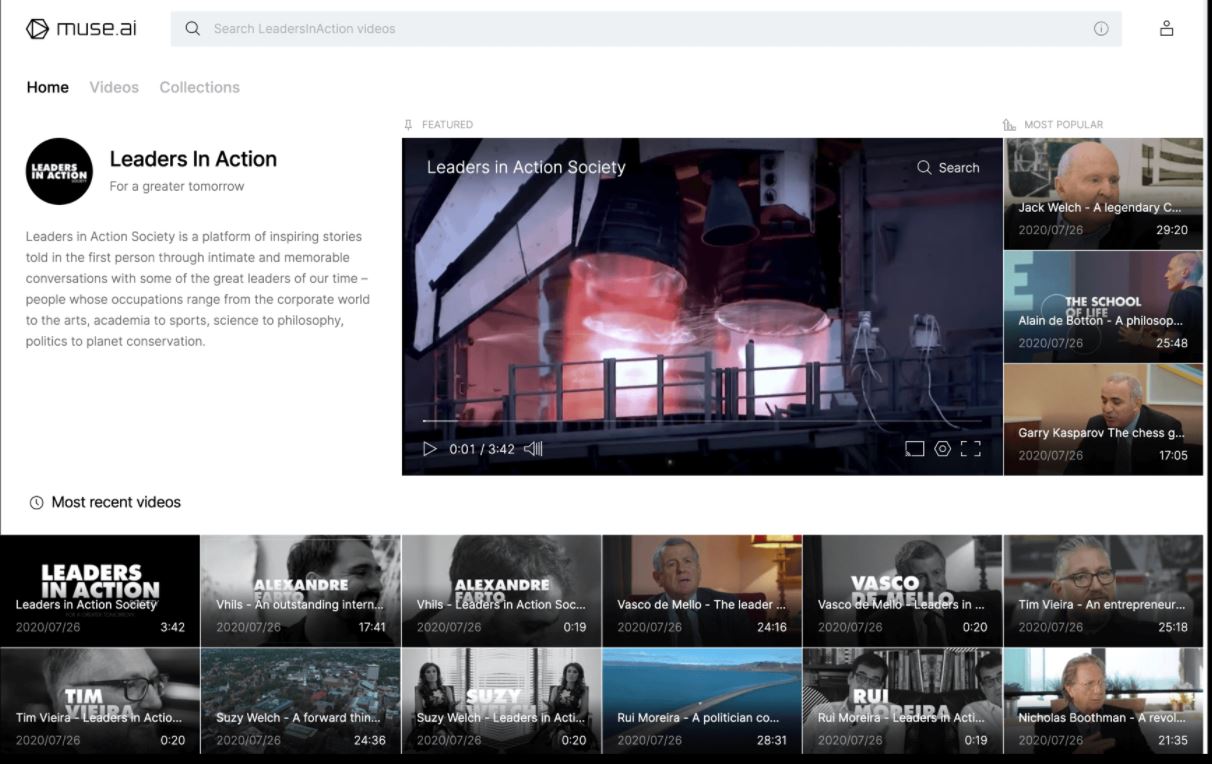Screen dimensions: 1212x764
Task: Click the Most recent videos heading
Action: coord(116,502)
